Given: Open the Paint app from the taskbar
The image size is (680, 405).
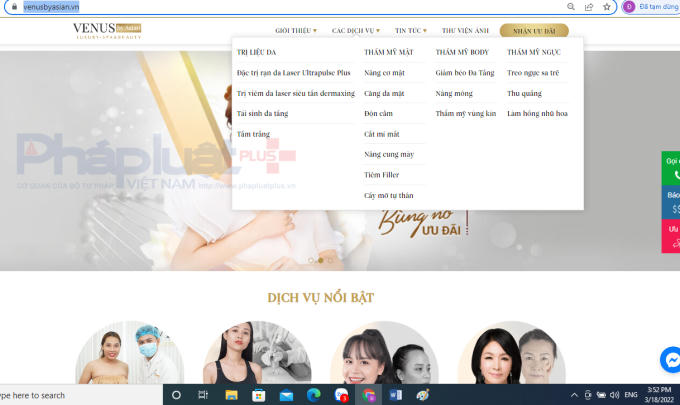Looking at the screenshot, I should coord(422,395).
